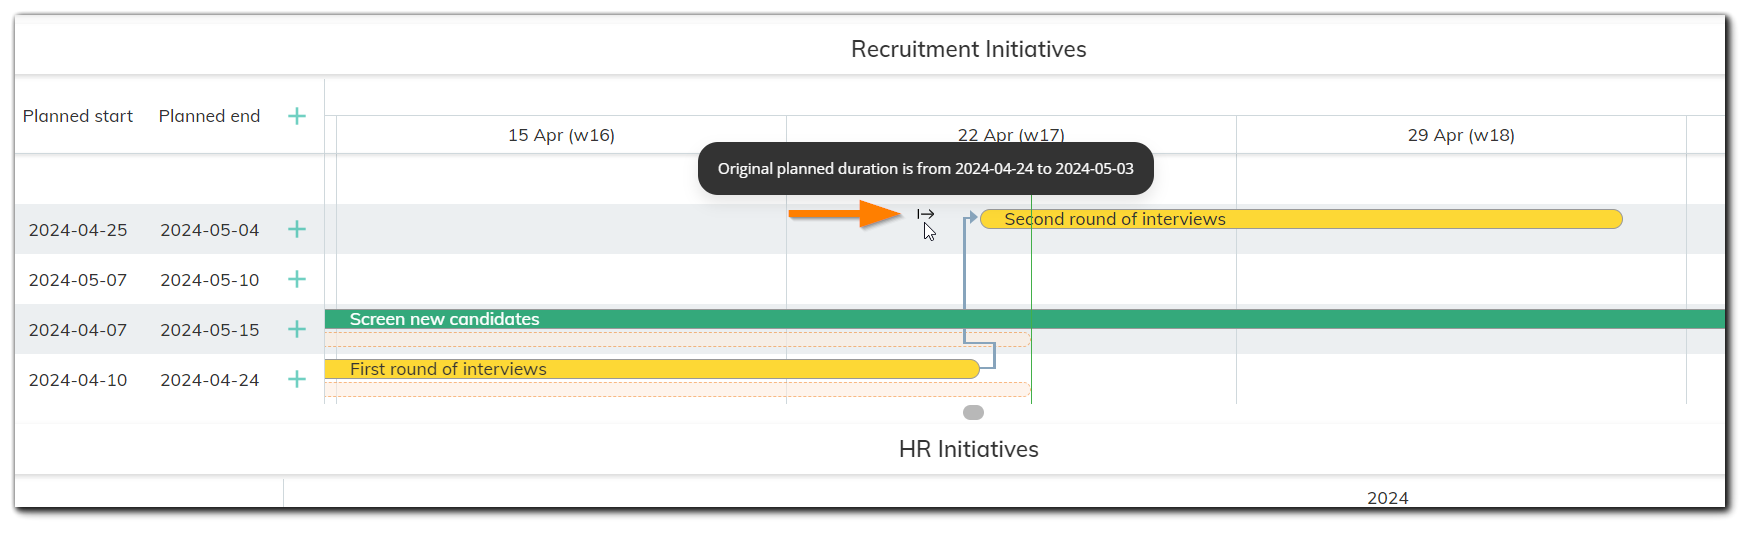Click the plus icon in the 2024-04-07 row

[297, 329]
